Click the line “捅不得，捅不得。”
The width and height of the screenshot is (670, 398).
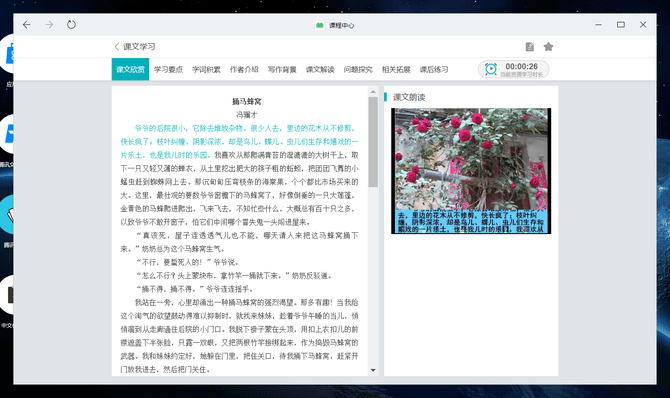[x=194, y=289]
